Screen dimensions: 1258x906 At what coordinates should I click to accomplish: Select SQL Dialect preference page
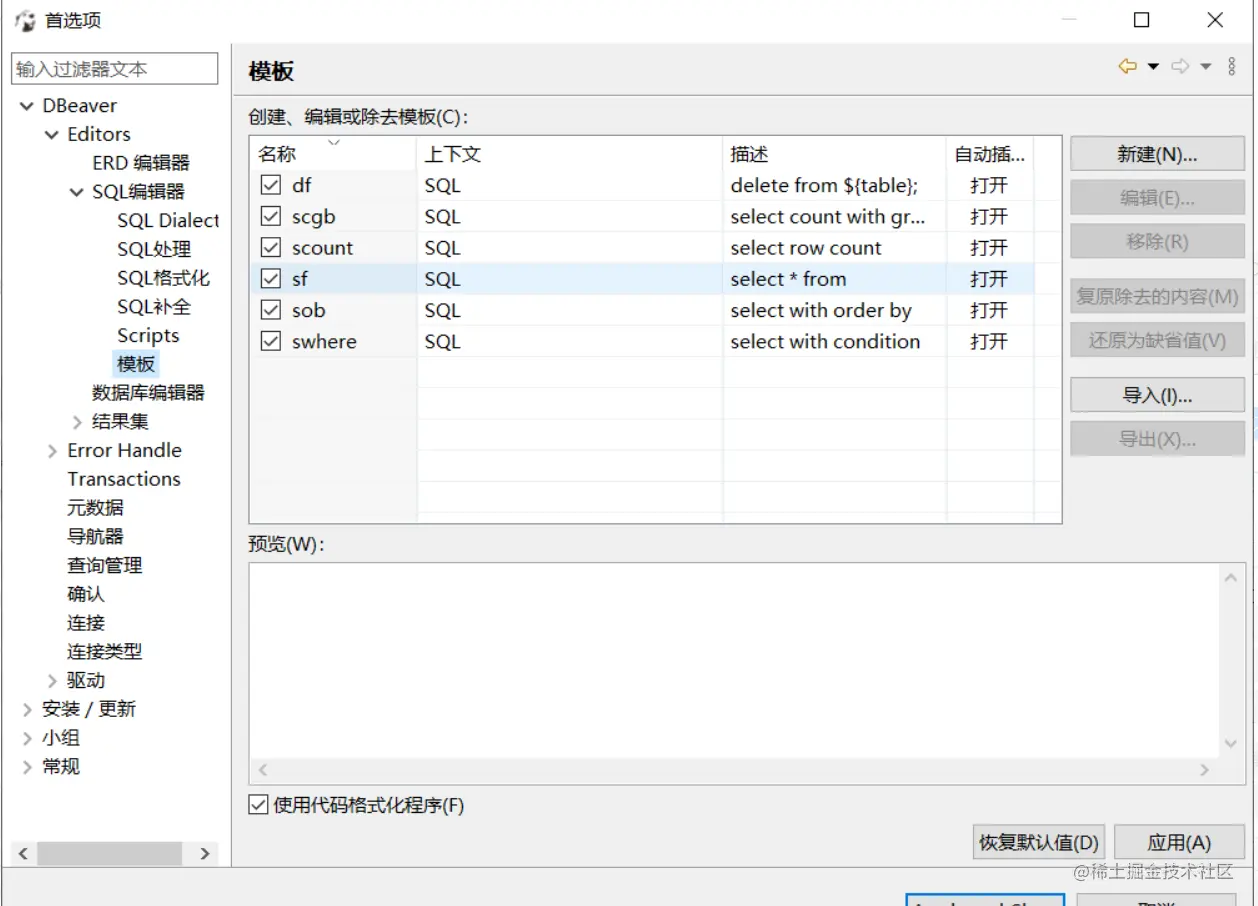coord(167,220)
